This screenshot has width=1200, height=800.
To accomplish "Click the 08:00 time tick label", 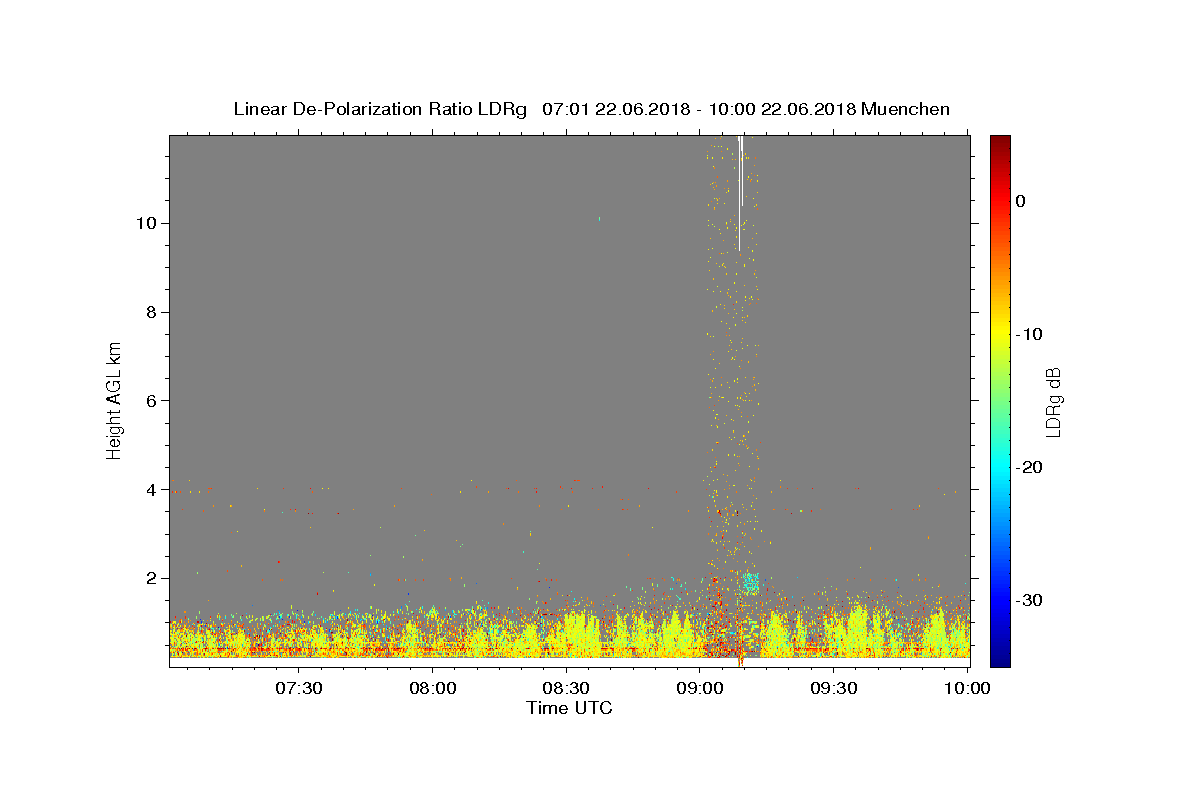I will pyautogui.click(x=432, y=688).
